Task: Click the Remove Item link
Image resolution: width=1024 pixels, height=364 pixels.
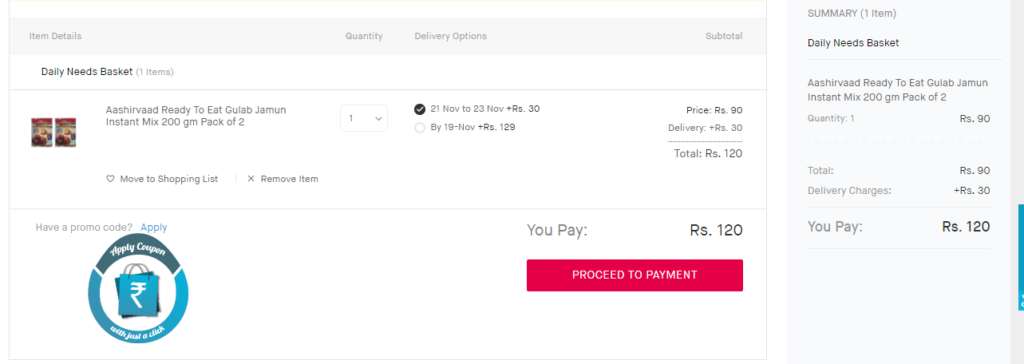Action: [x=289, y=178]
